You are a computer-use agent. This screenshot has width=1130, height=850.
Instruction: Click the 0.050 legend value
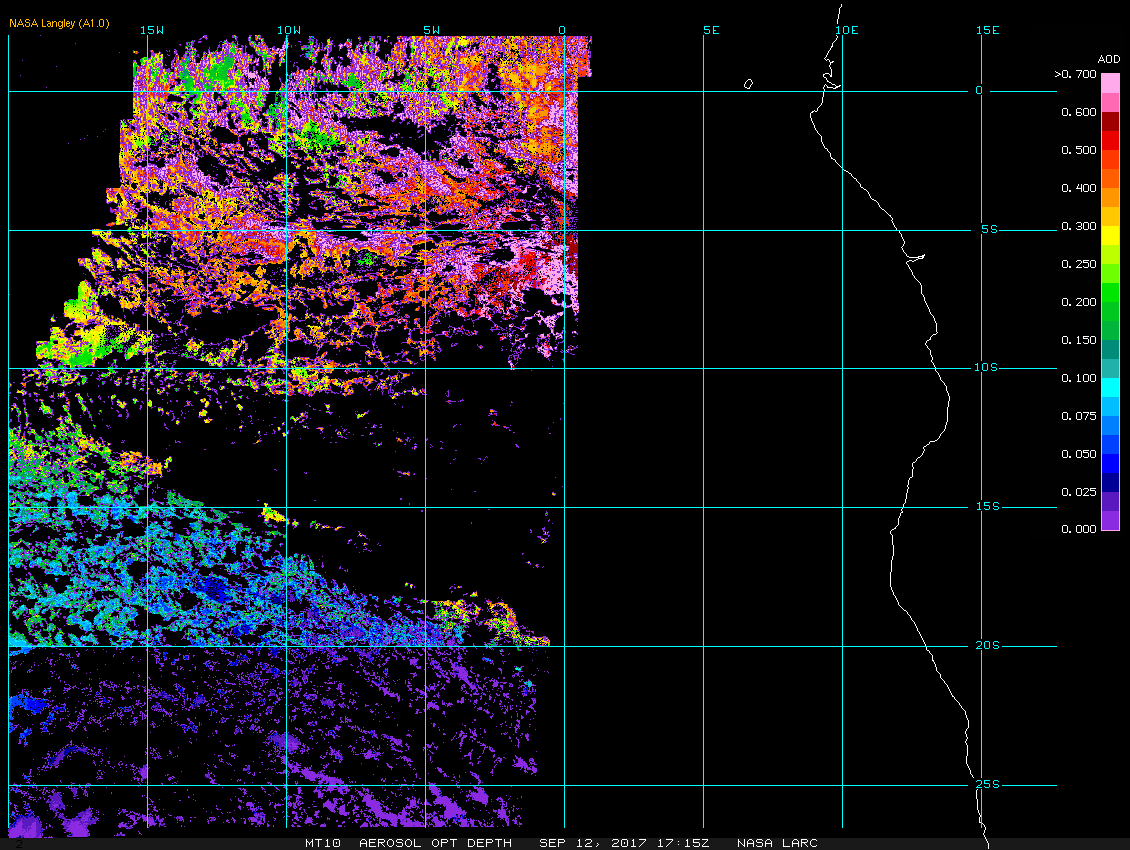(1079, 454)
